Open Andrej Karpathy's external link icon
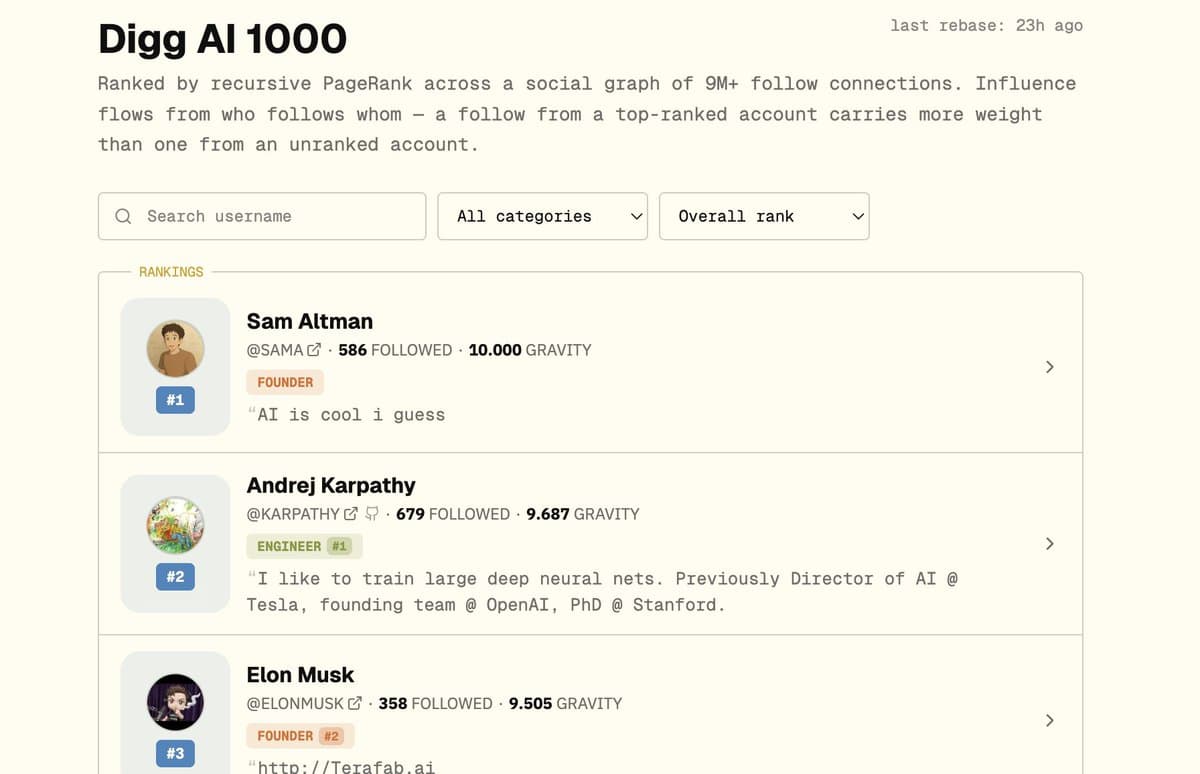1200x774 pixels. [351, 513]
